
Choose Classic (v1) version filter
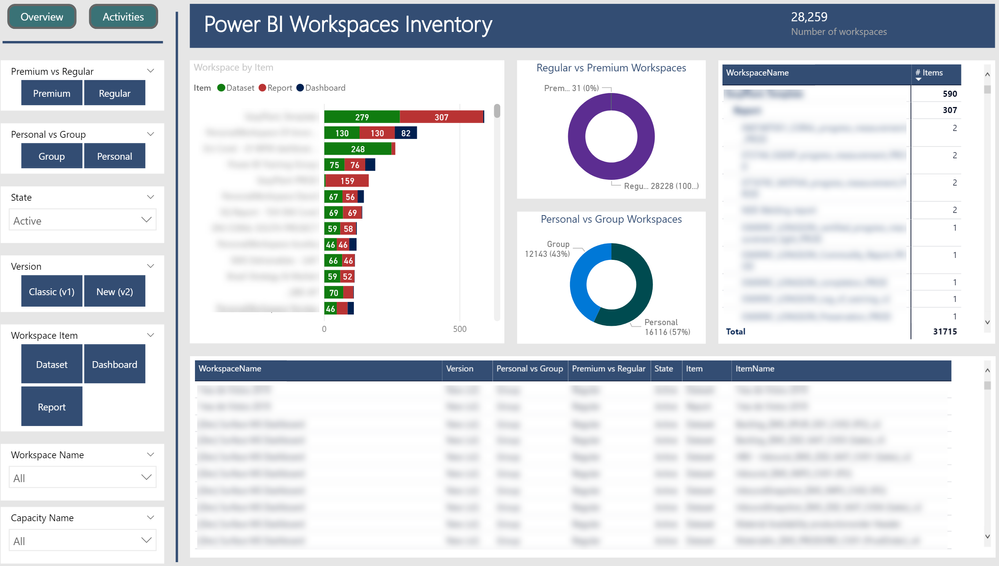click(x=52, y=291)
